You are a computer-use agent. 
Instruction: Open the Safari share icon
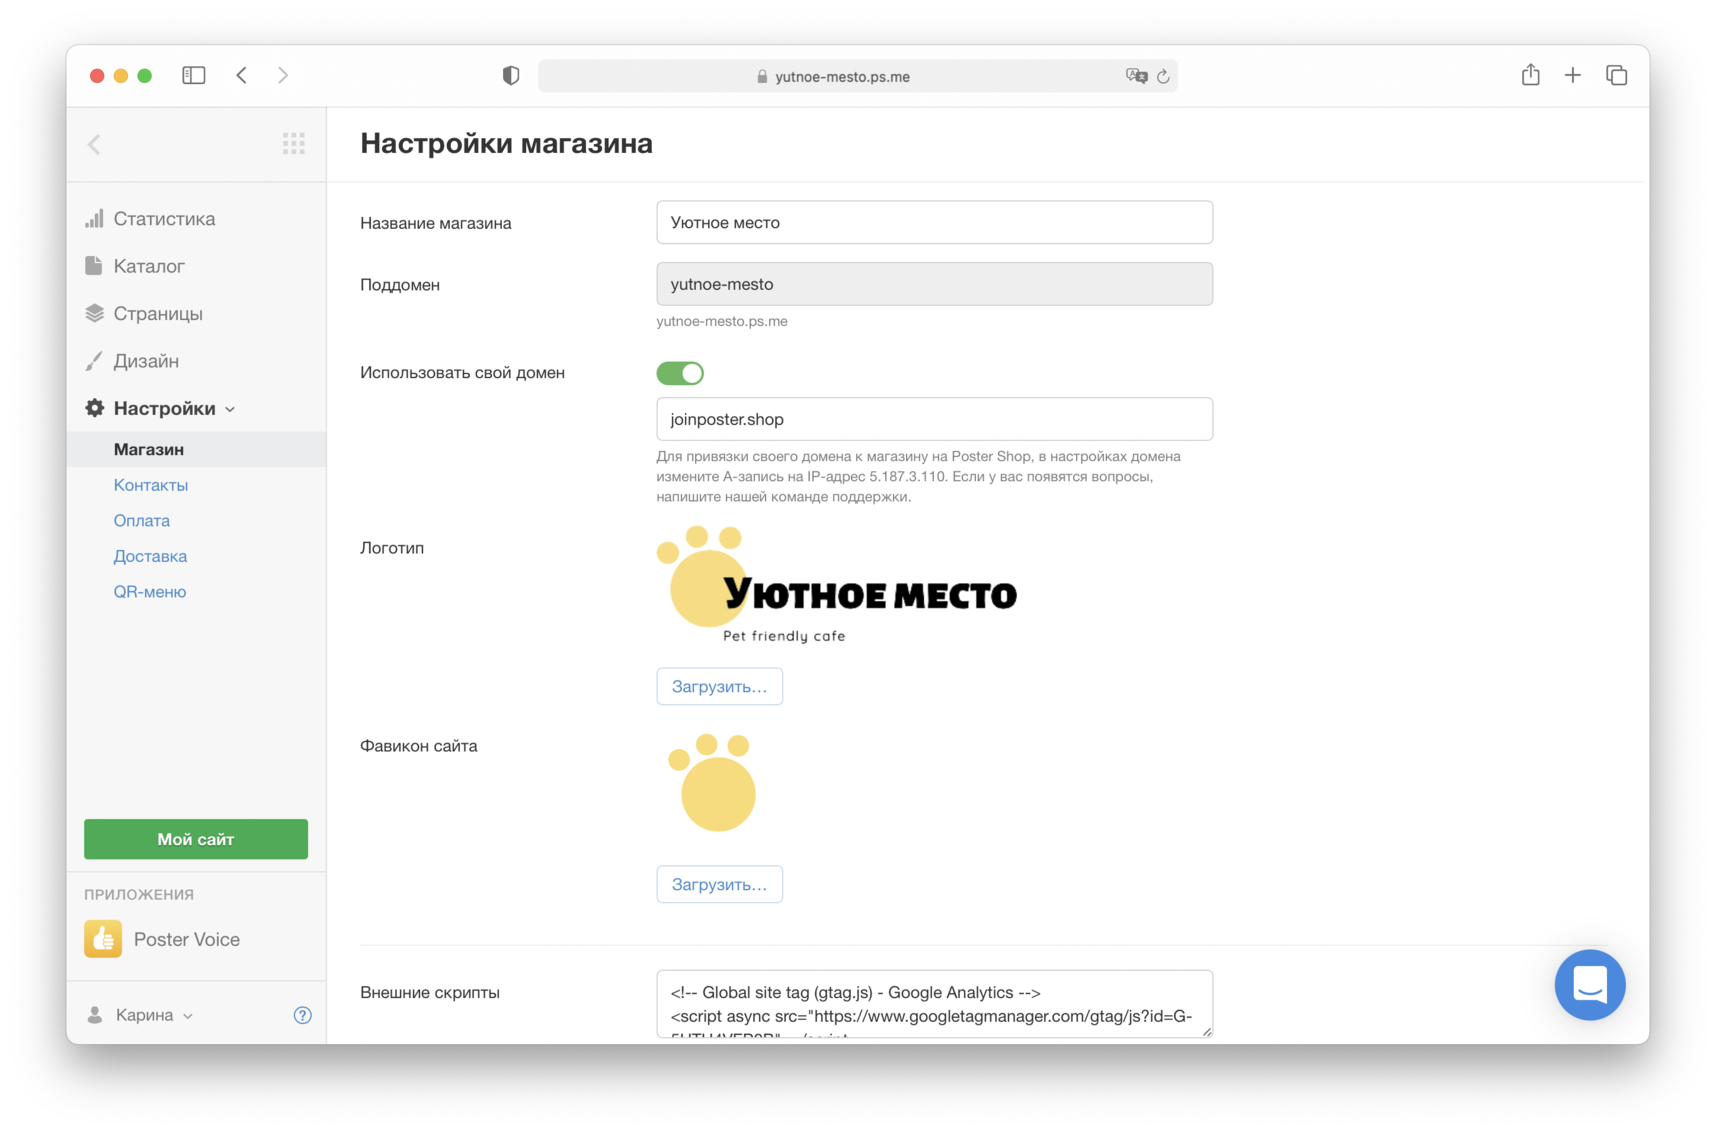(1530, 75)
